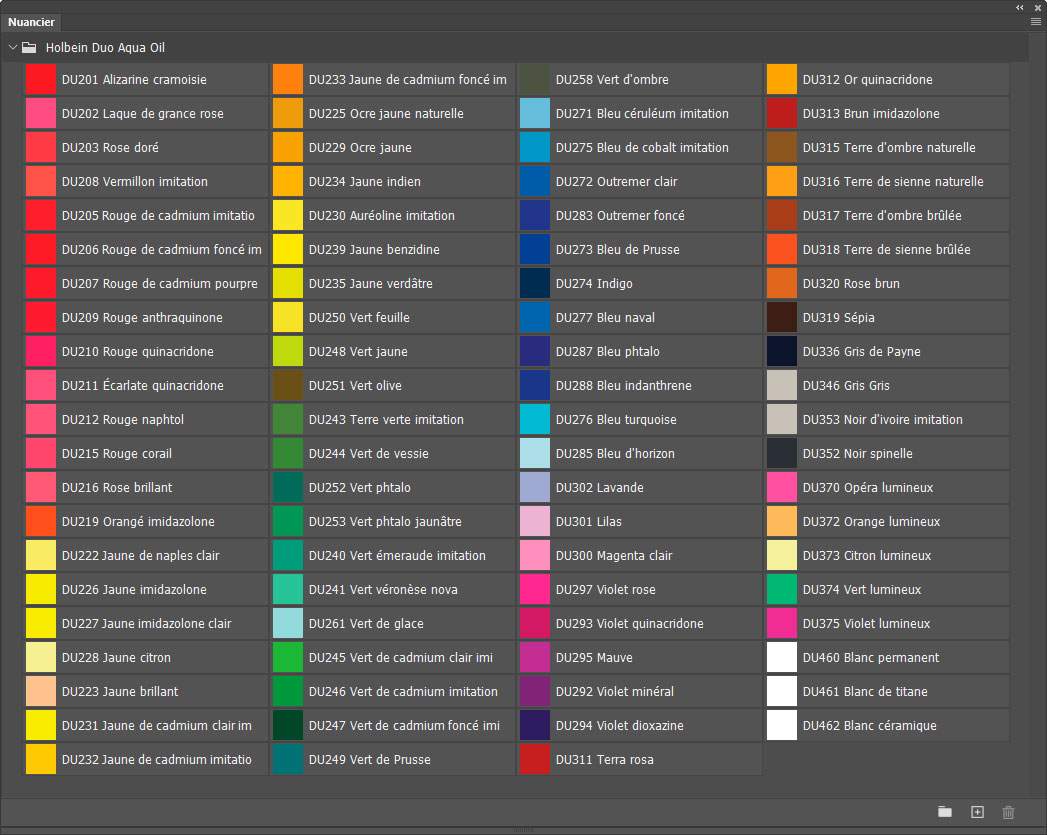Open the Nuancier panel menu
Viewport: 1047px width, 835px height.
tap(1036, 21)
